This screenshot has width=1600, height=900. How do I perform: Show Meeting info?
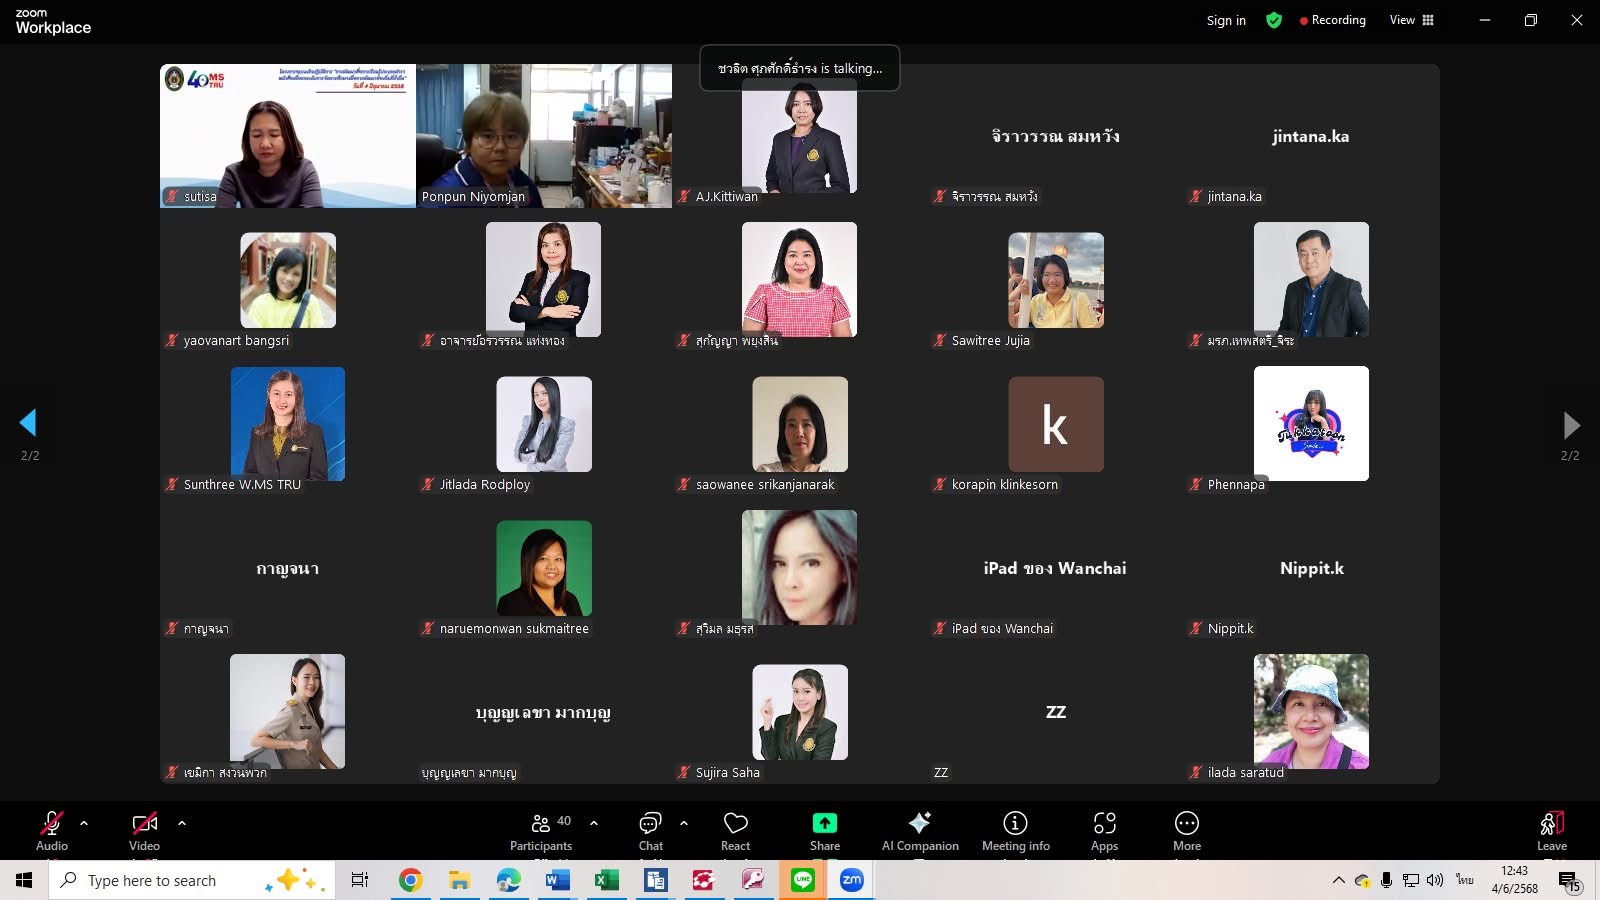(1015, 831)
